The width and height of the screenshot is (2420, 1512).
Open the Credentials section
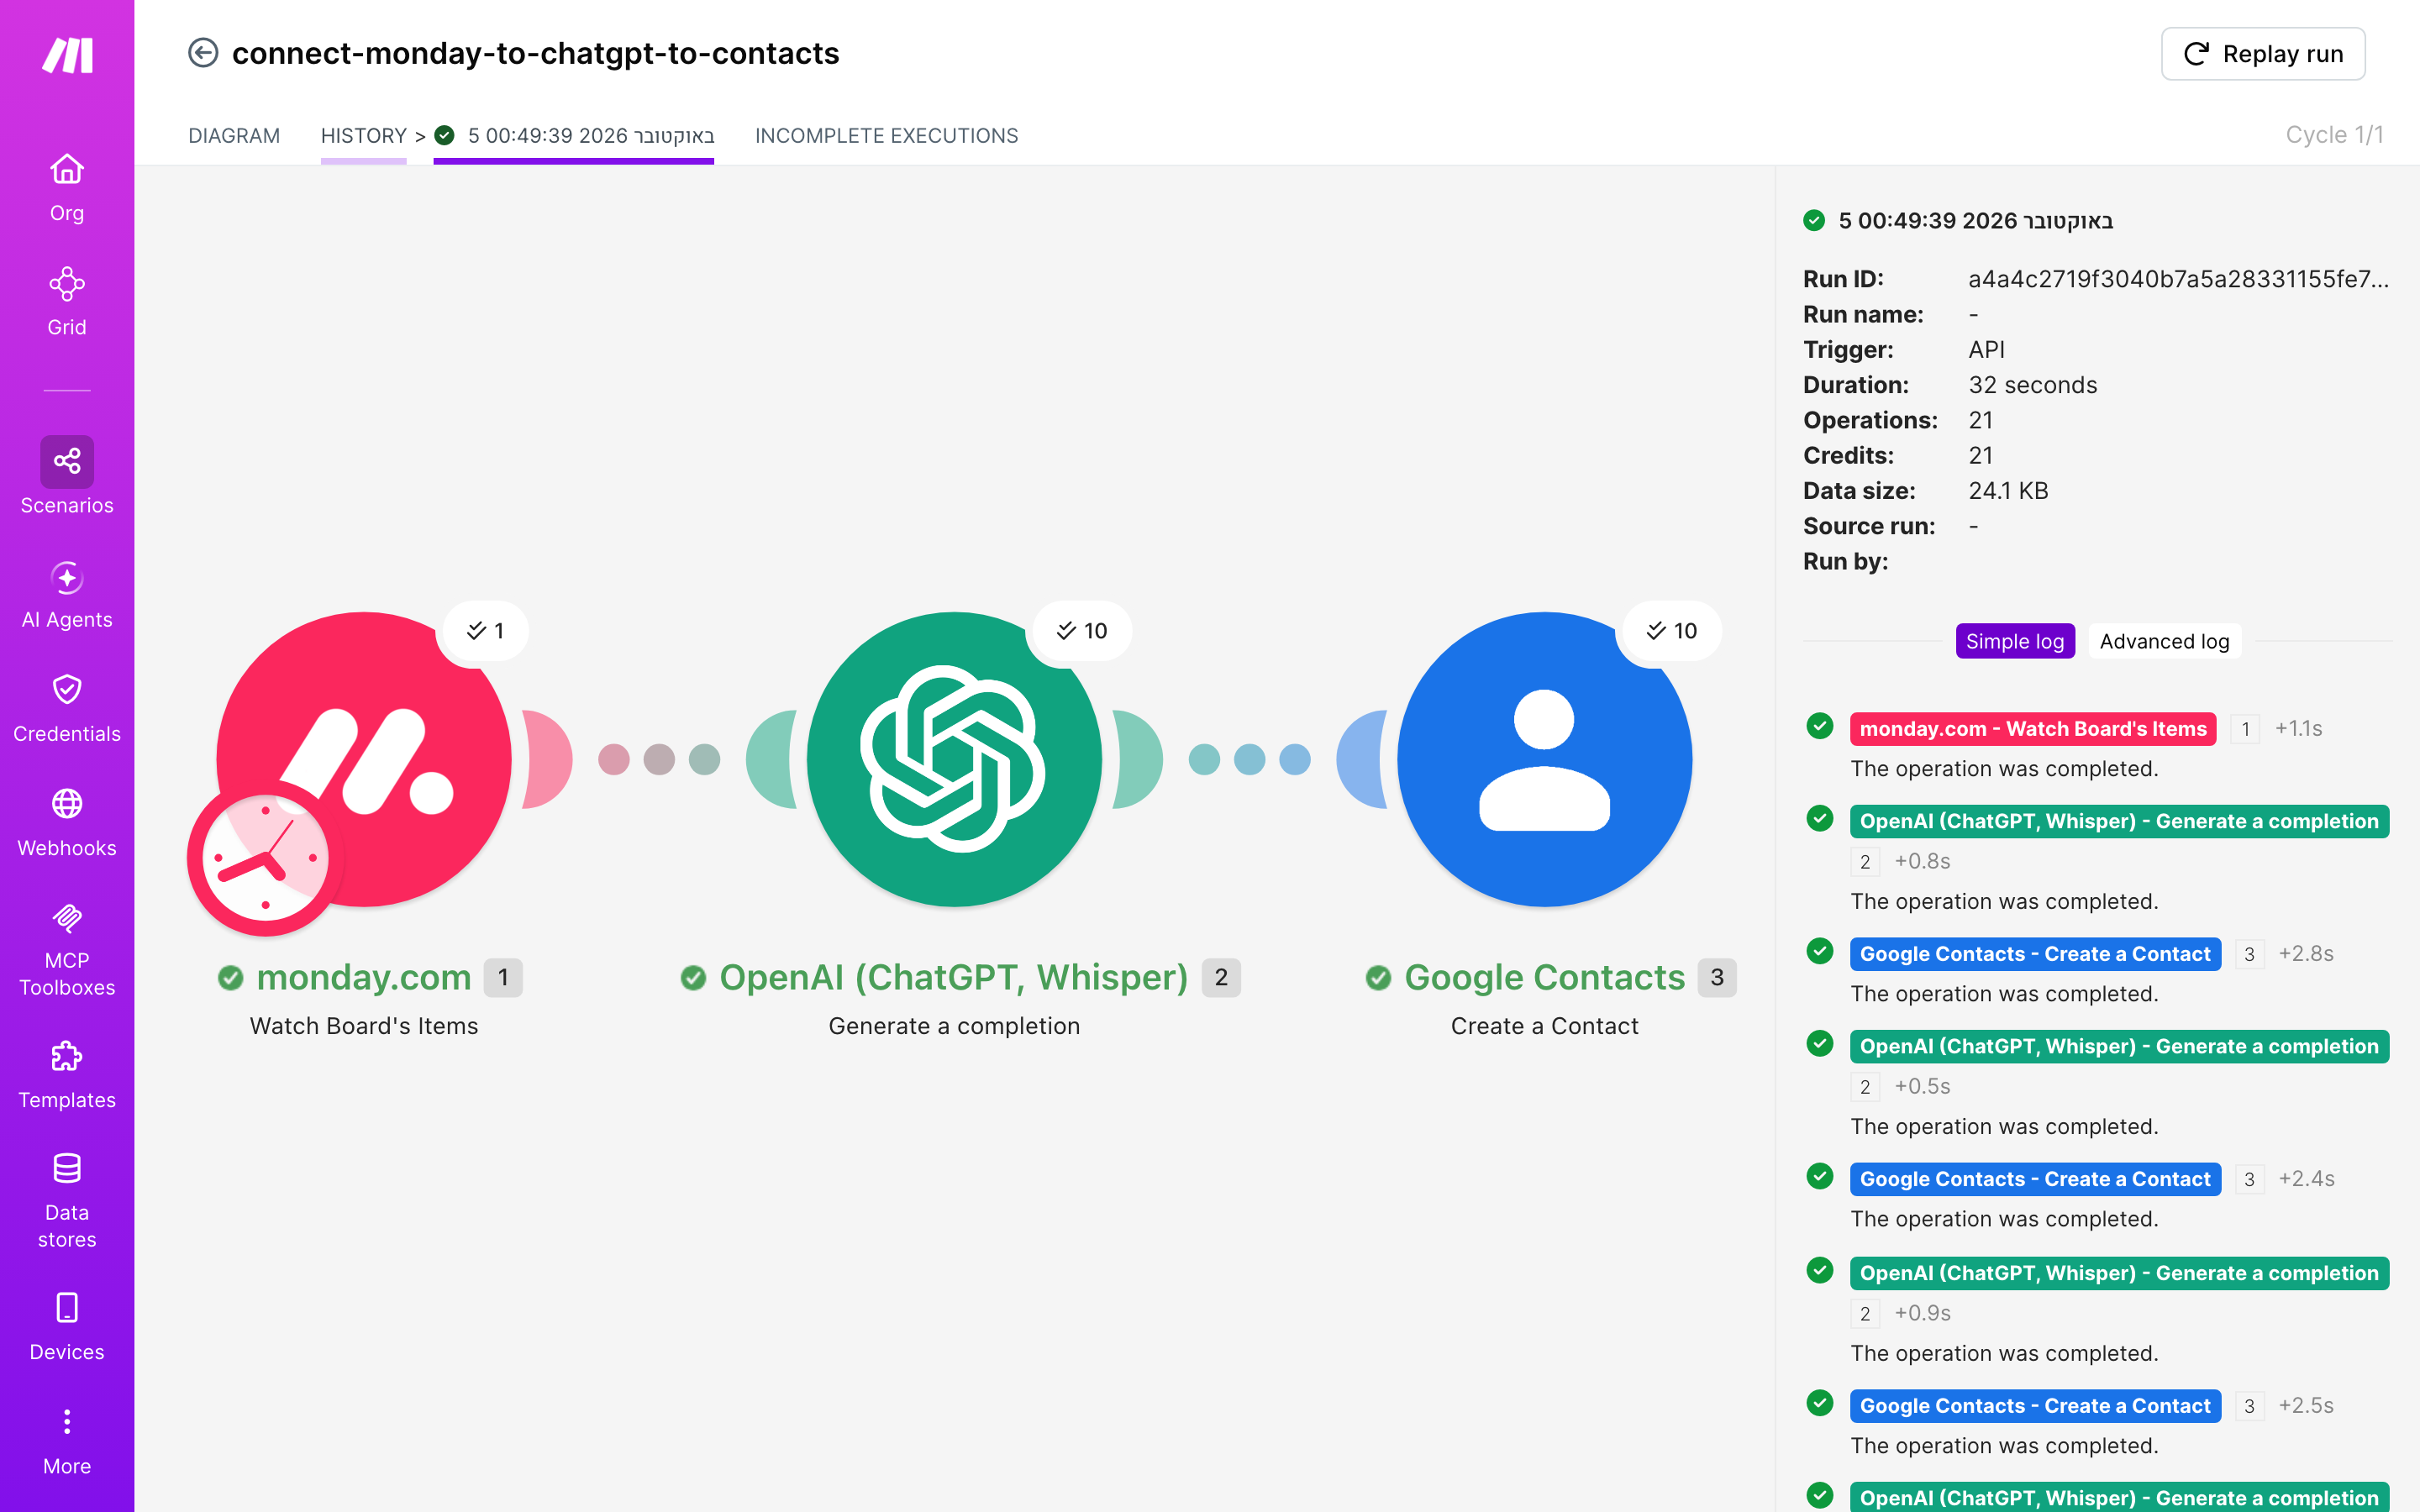click(x=67, y=708)
